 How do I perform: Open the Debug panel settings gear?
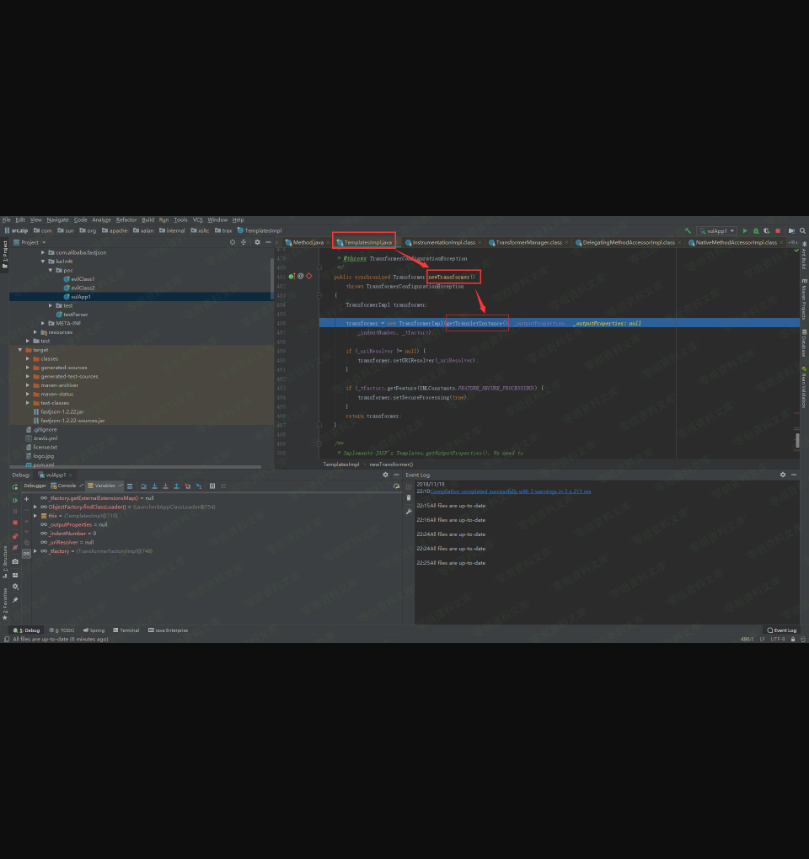click(385, 475)
